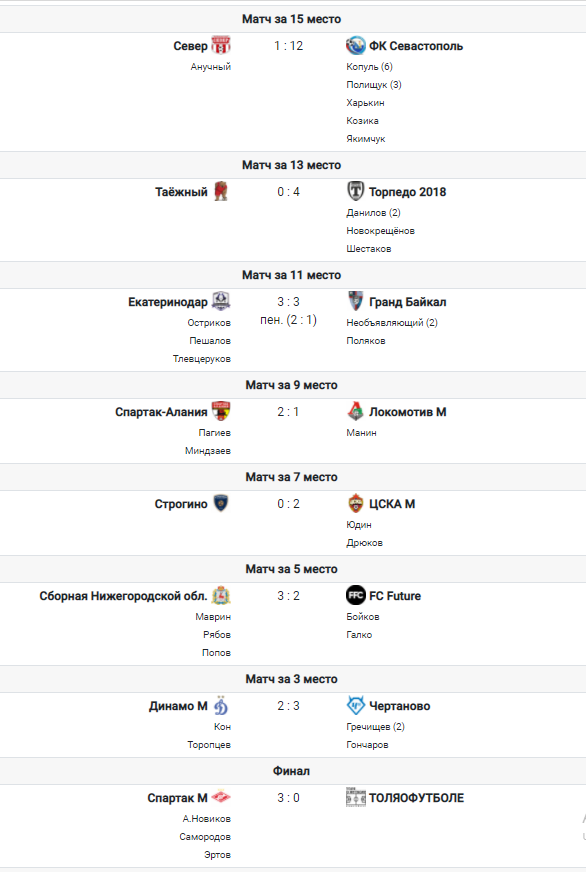Click the ЦСКА М emblem
The image size is (586, 872).
coord(355,503)
